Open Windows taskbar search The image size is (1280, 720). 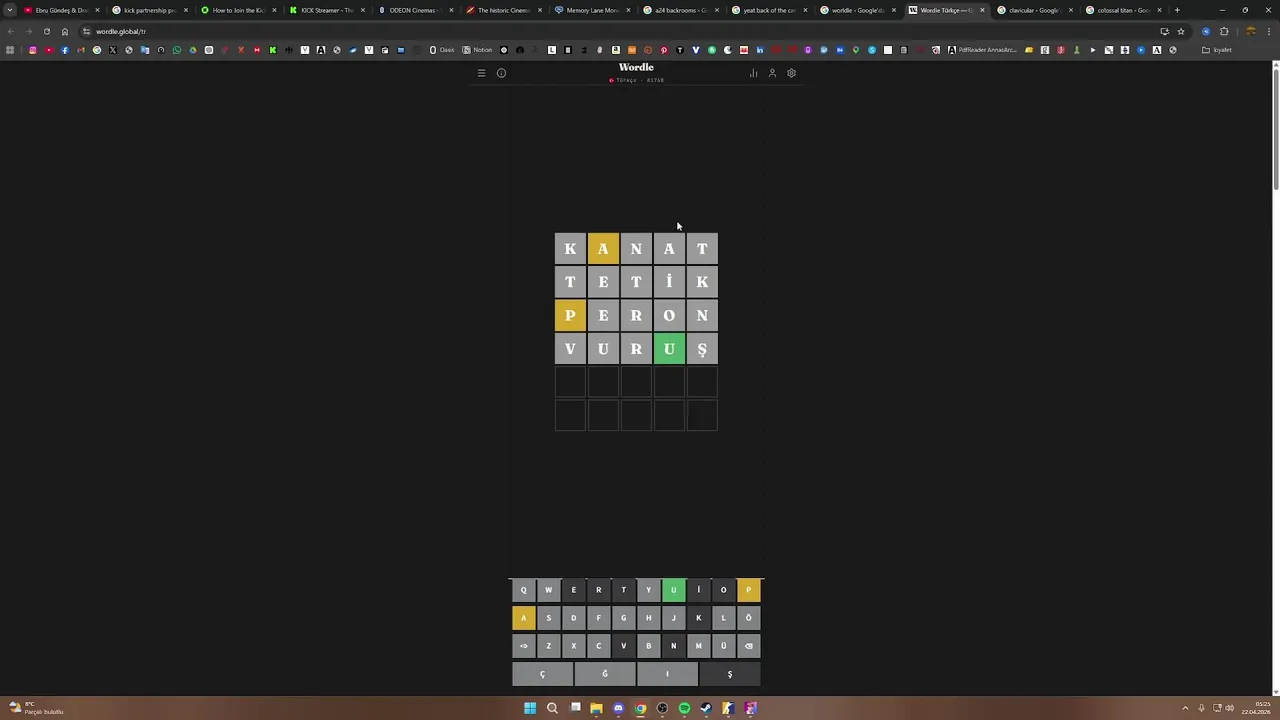pos(552,708)
